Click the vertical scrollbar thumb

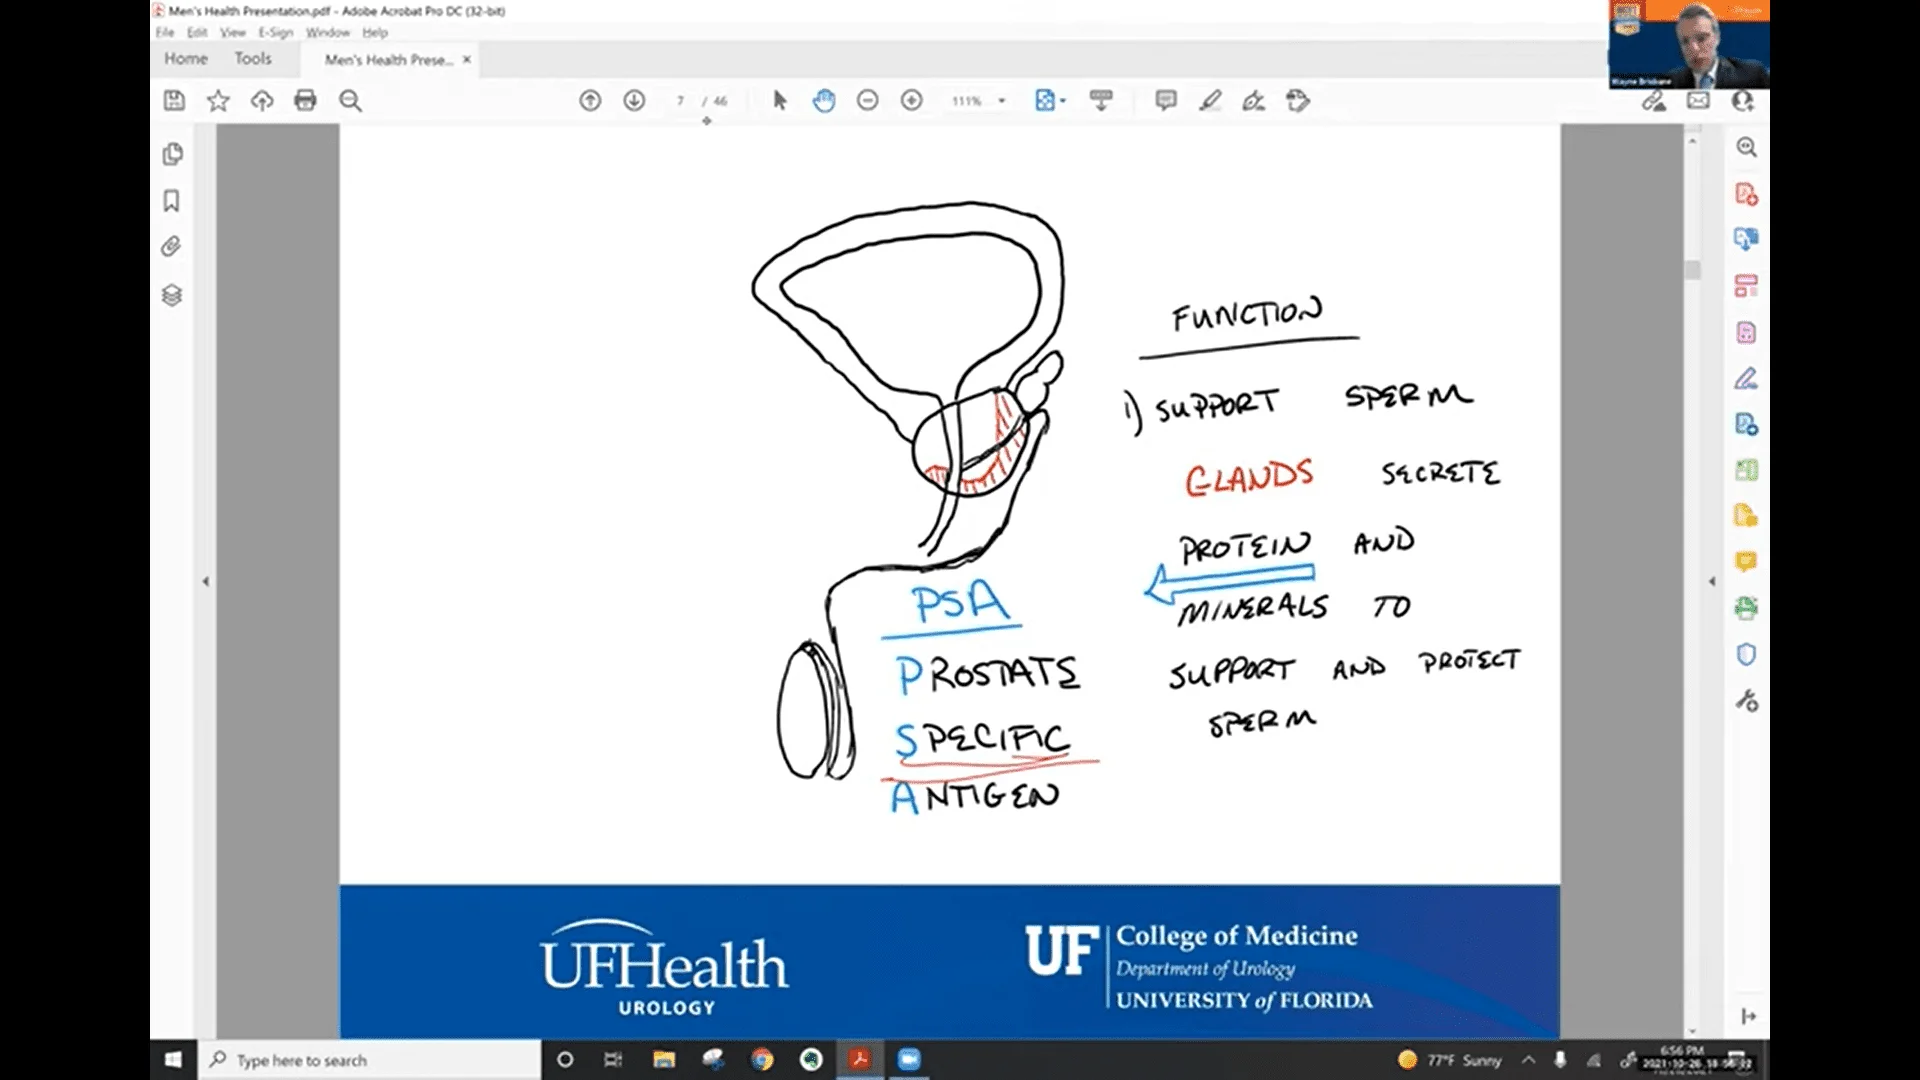coord(1692,270)
